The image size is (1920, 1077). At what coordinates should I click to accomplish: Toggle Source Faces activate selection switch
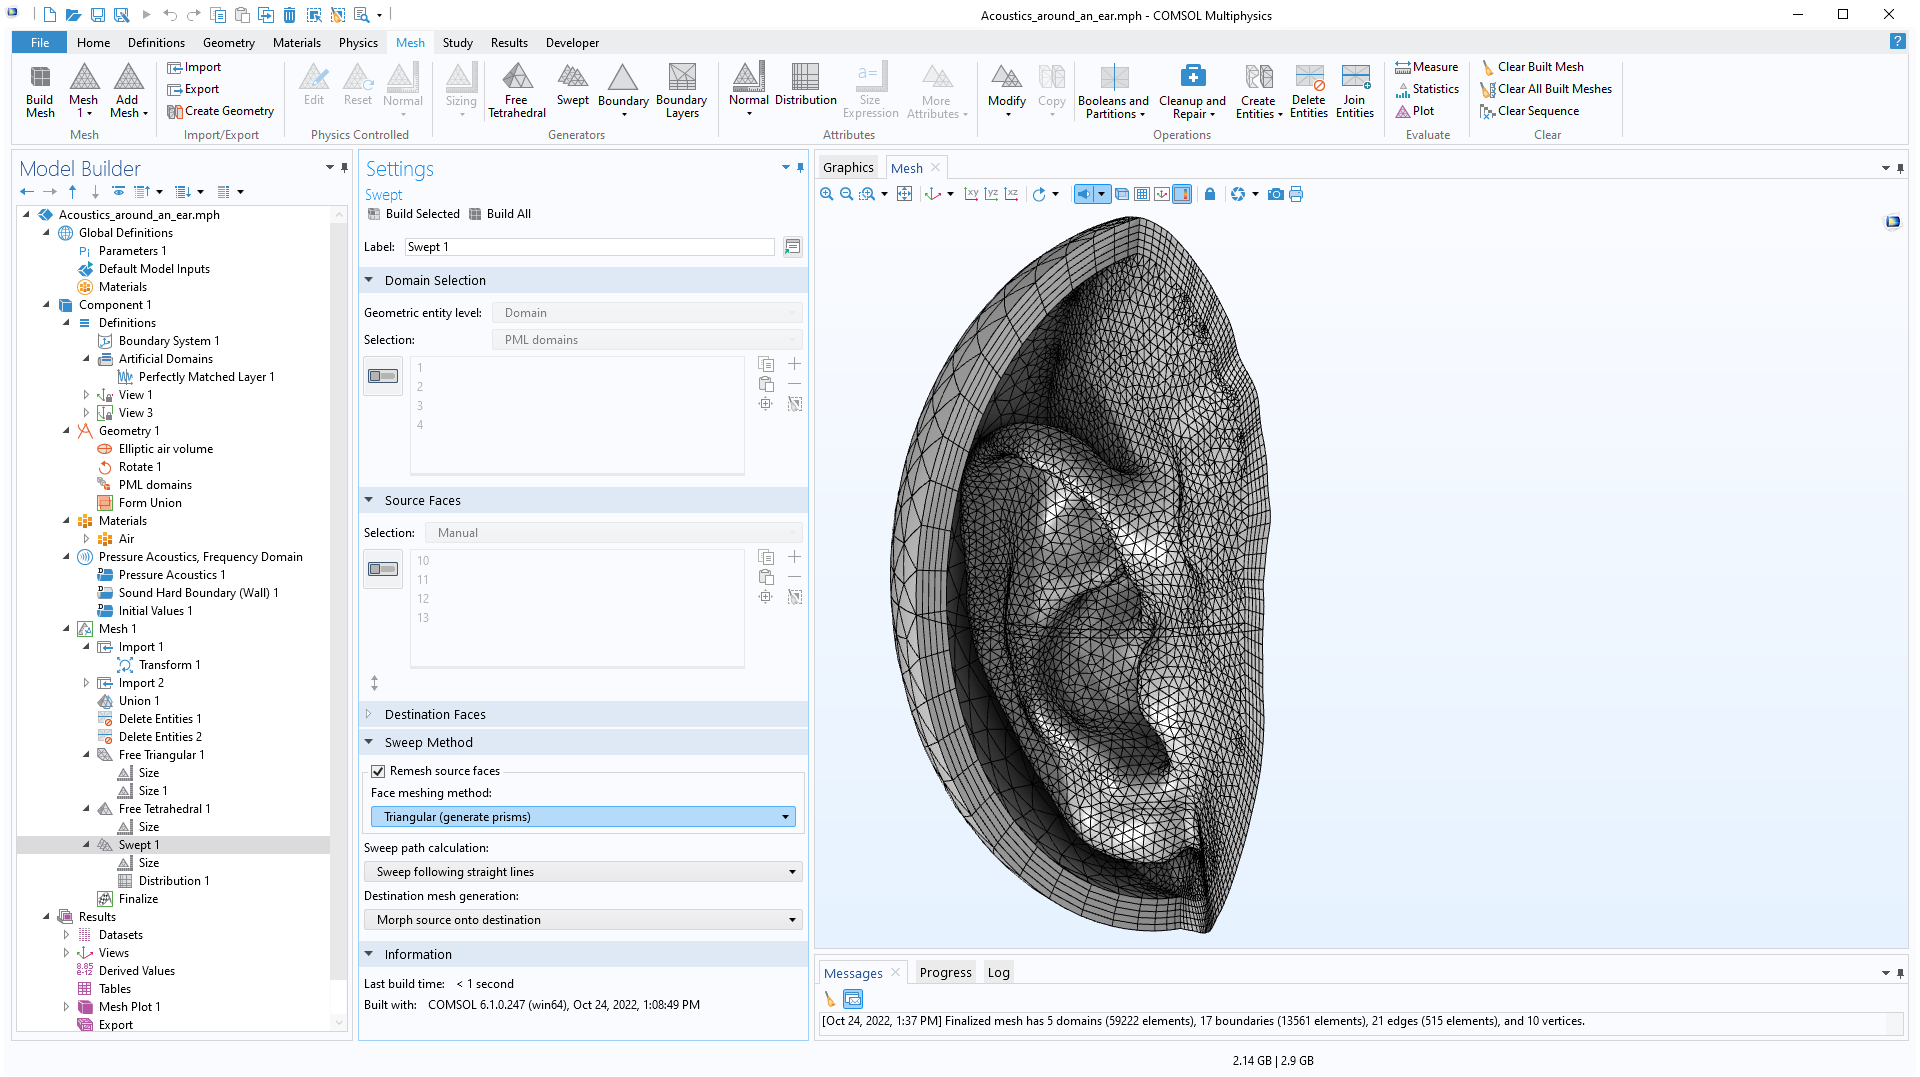[x=383, y=569]
